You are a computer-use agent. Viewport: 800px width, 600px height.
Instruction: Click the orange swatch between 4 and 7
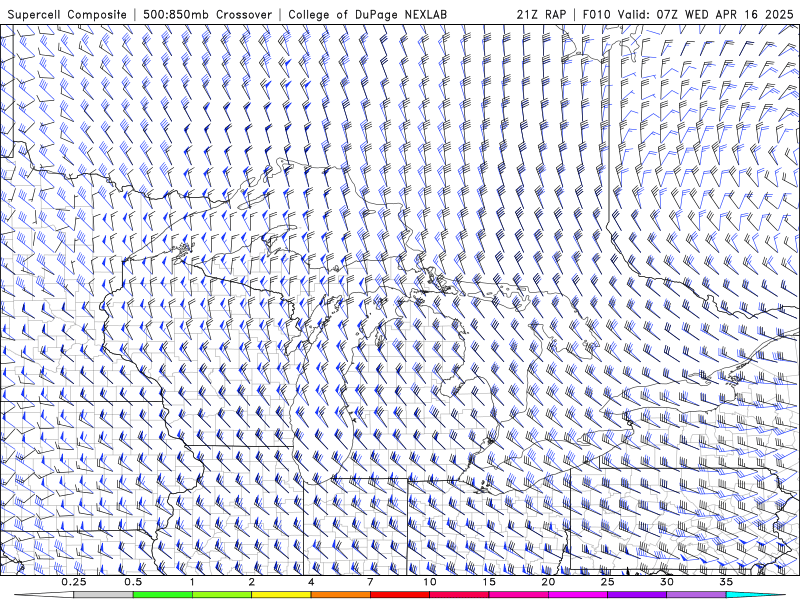click(x=341, y=595)
